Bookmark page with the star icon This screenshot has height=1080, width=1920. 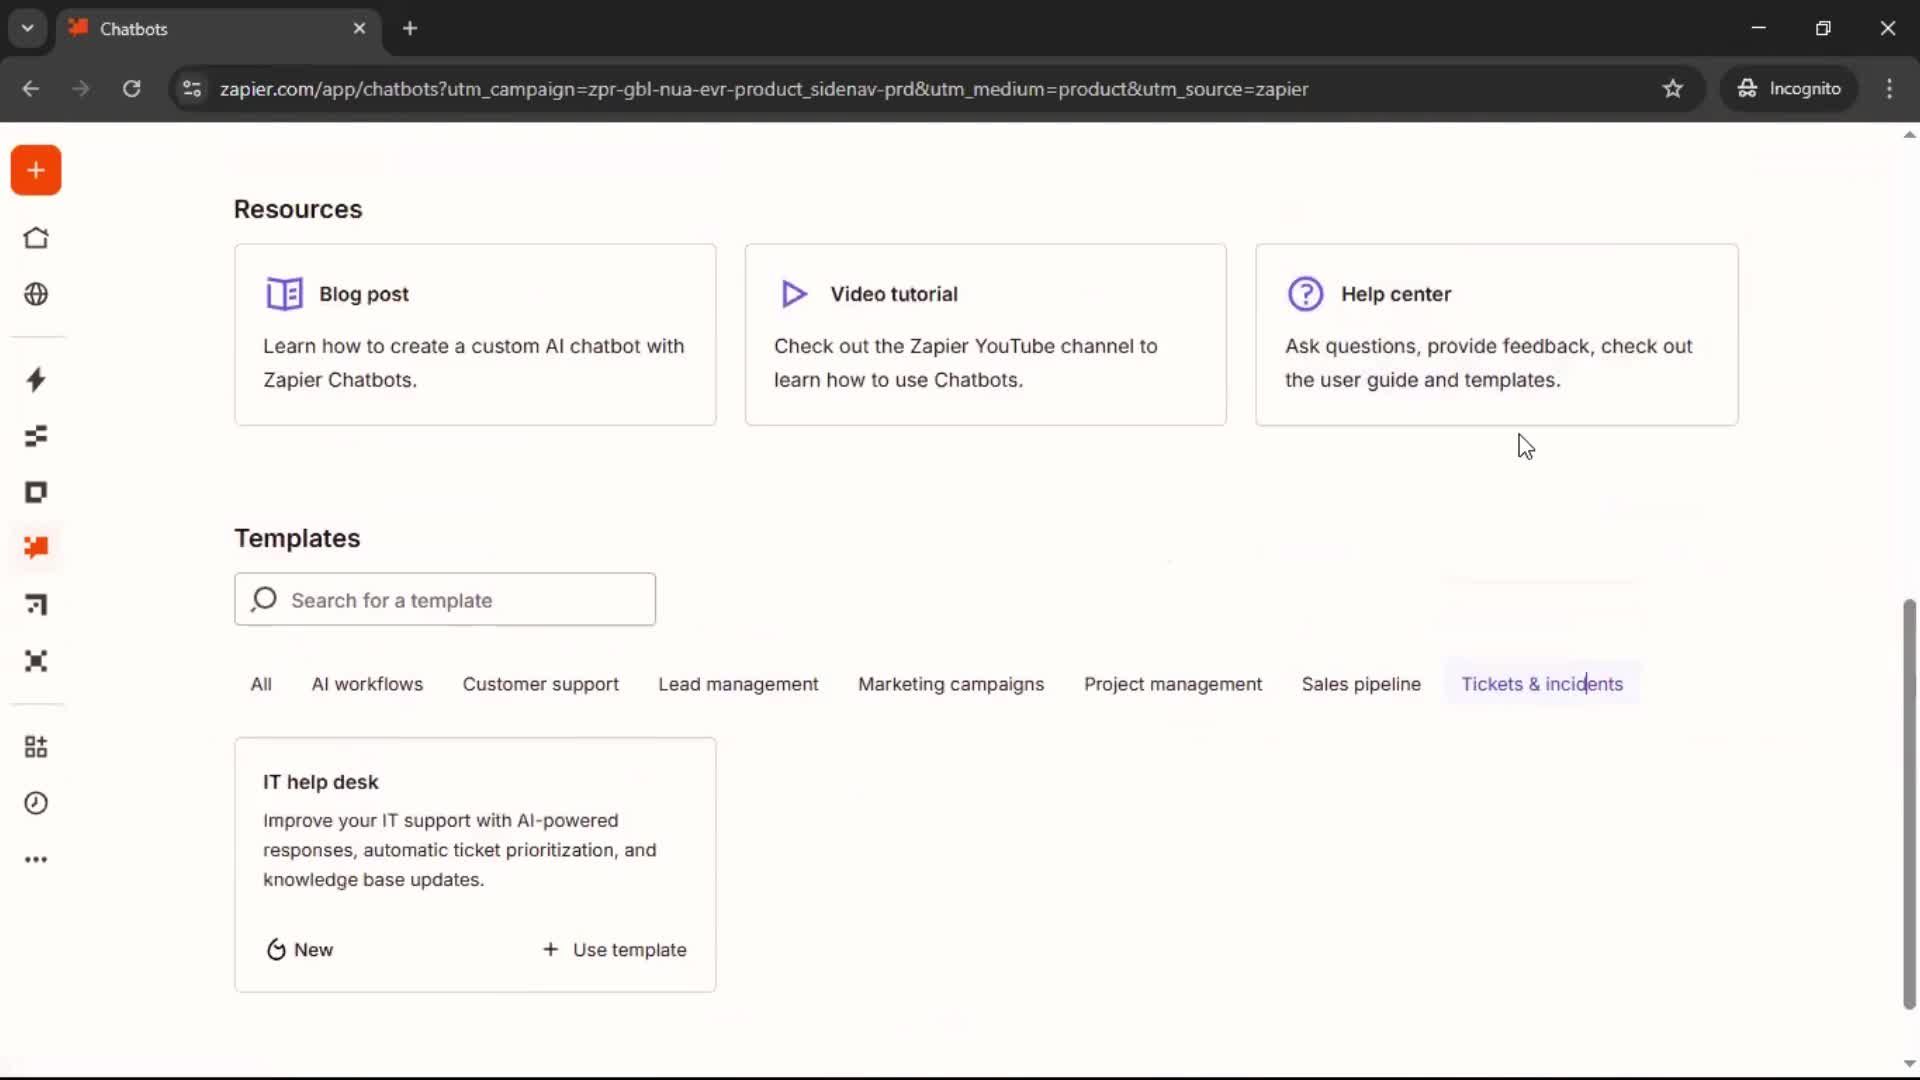pyautogui.click(x=1673, y=89)
